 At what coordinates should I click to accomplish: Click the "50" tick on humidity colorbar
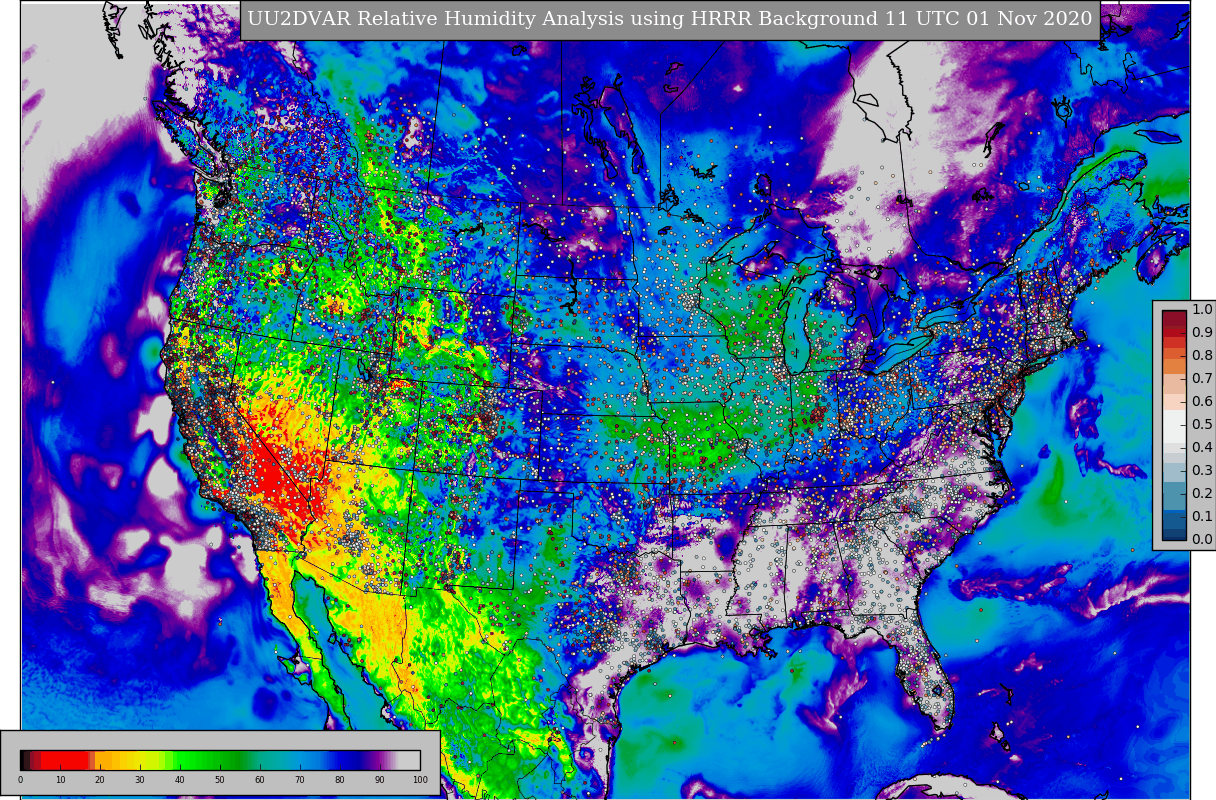tap(220, 780)
